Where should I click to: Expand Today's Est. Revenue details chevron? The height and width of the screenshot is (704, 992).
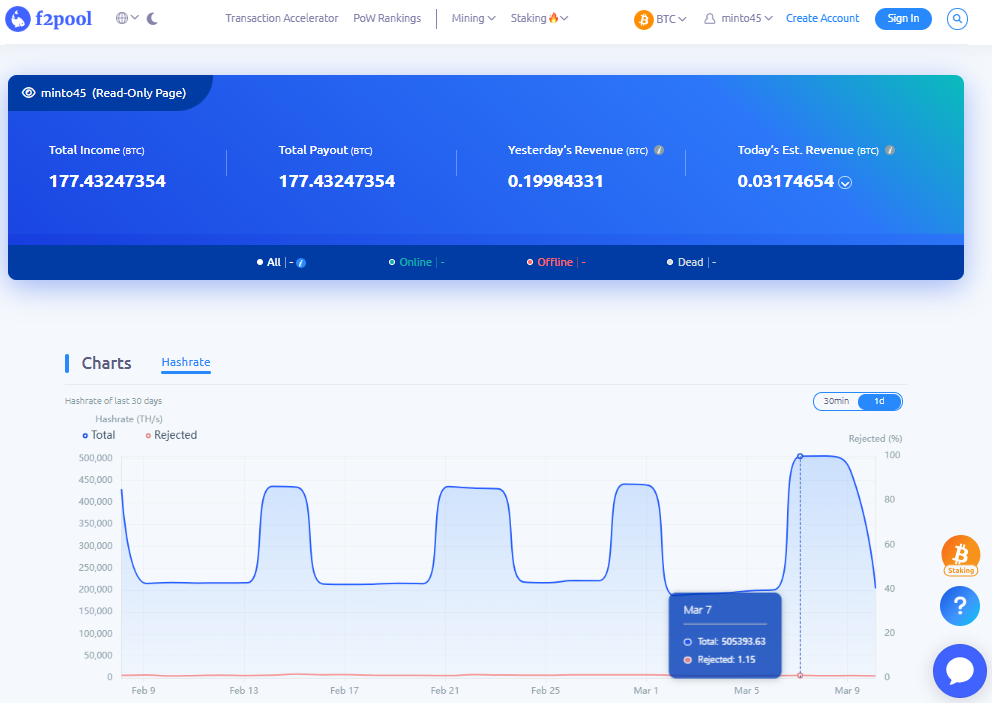point(845,183)
